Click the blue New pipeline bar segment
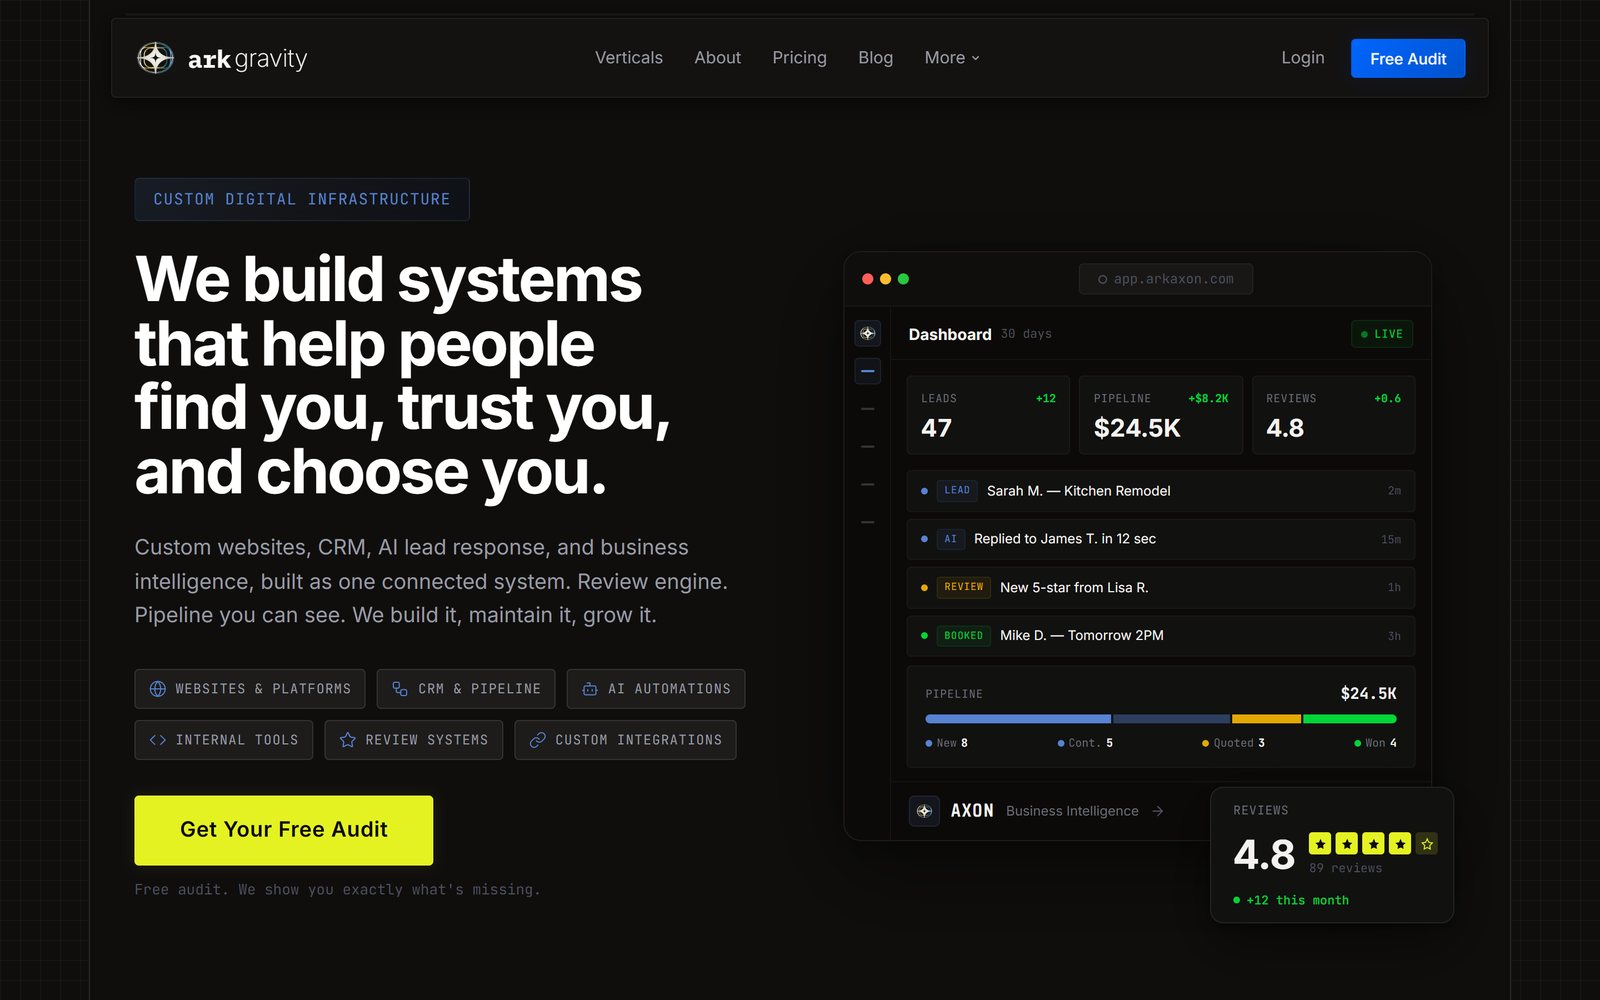 [x=1018, y=719]
